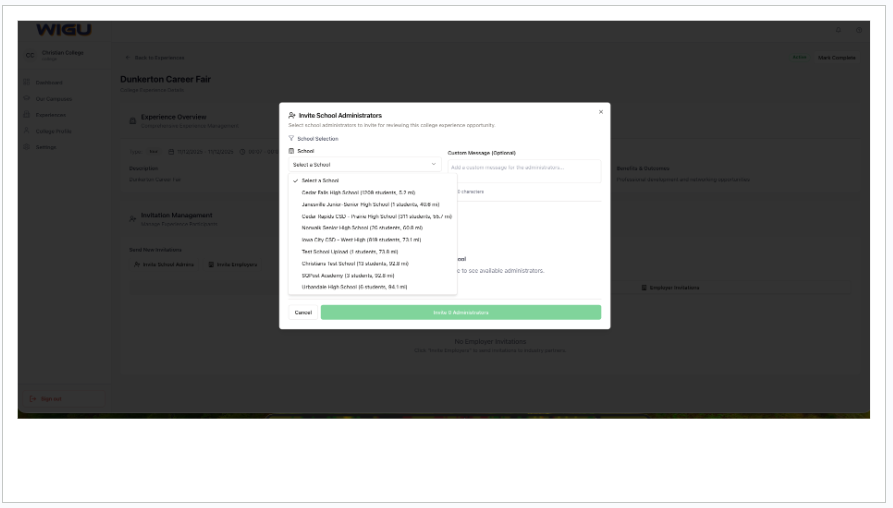Screen dimensions: 893x508
Task: Click the Experiences sidebar icon
Action: [27, 115]
